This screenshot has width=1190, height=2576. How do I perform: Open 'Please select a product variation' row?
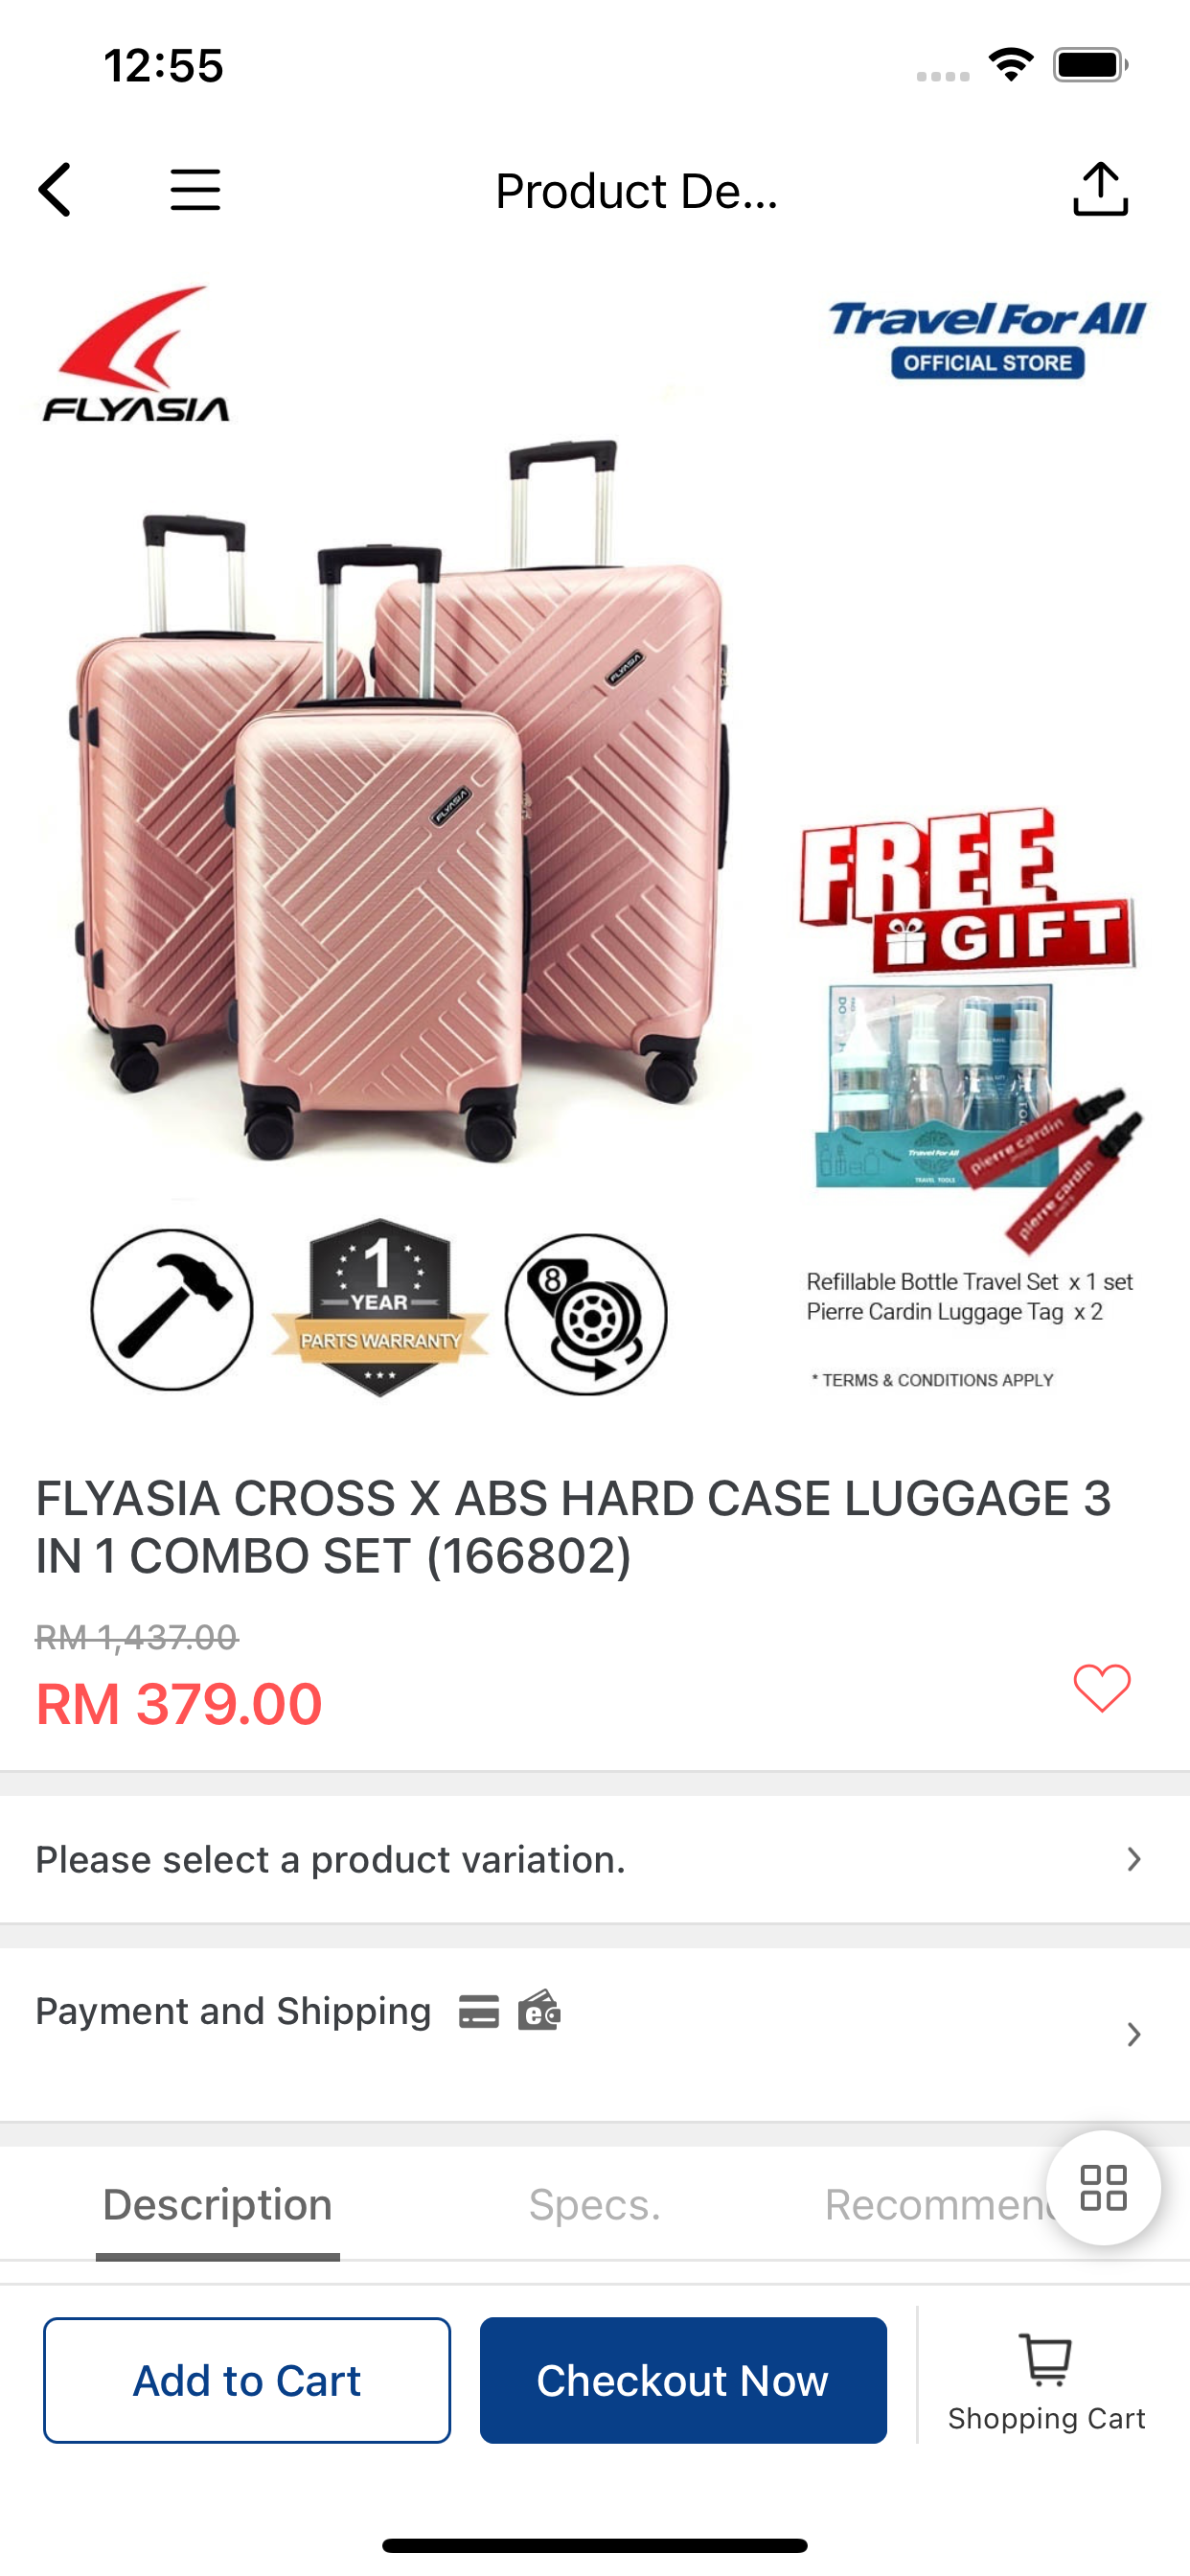[x=595, y=1859]
